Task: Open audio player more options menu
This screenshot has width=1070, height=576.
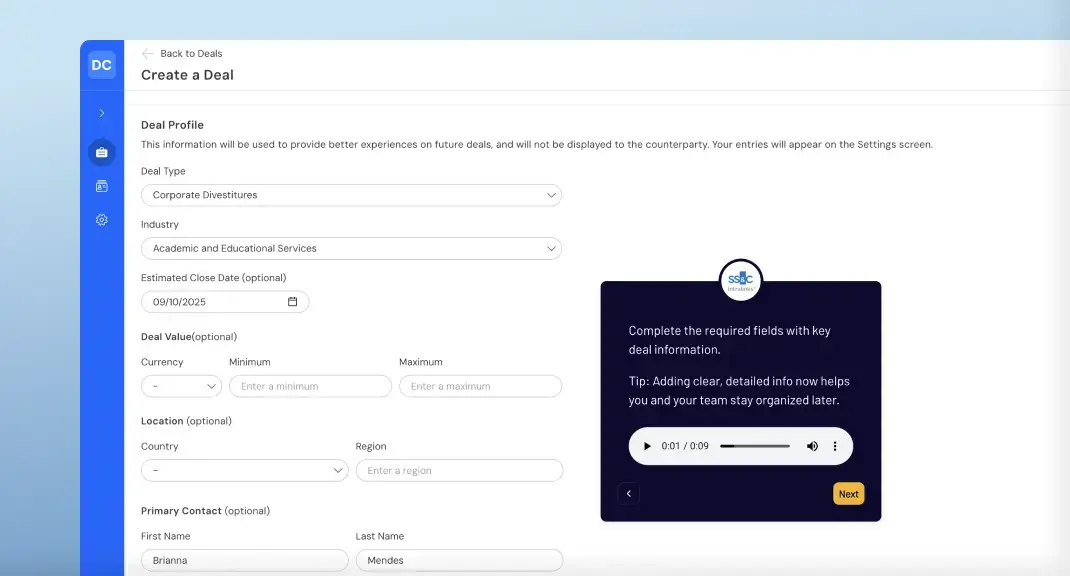Action: pos(835,446)
